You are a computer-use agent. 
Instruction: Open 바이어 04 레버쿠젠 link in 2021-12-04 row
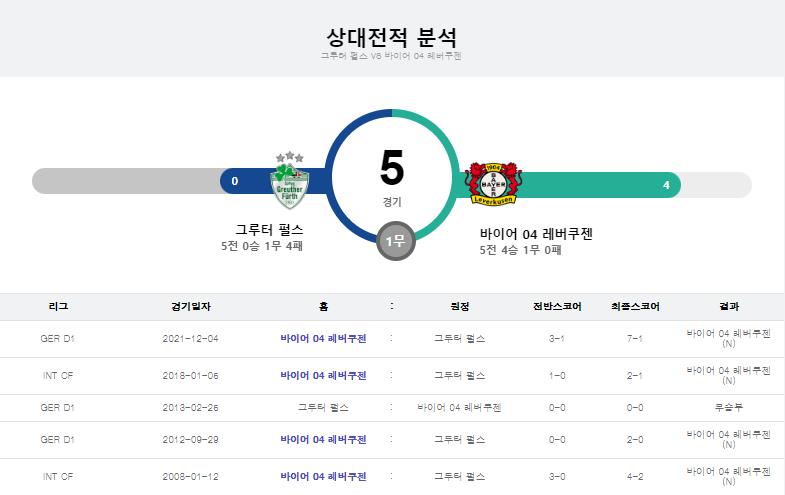(x=323, y=339)
